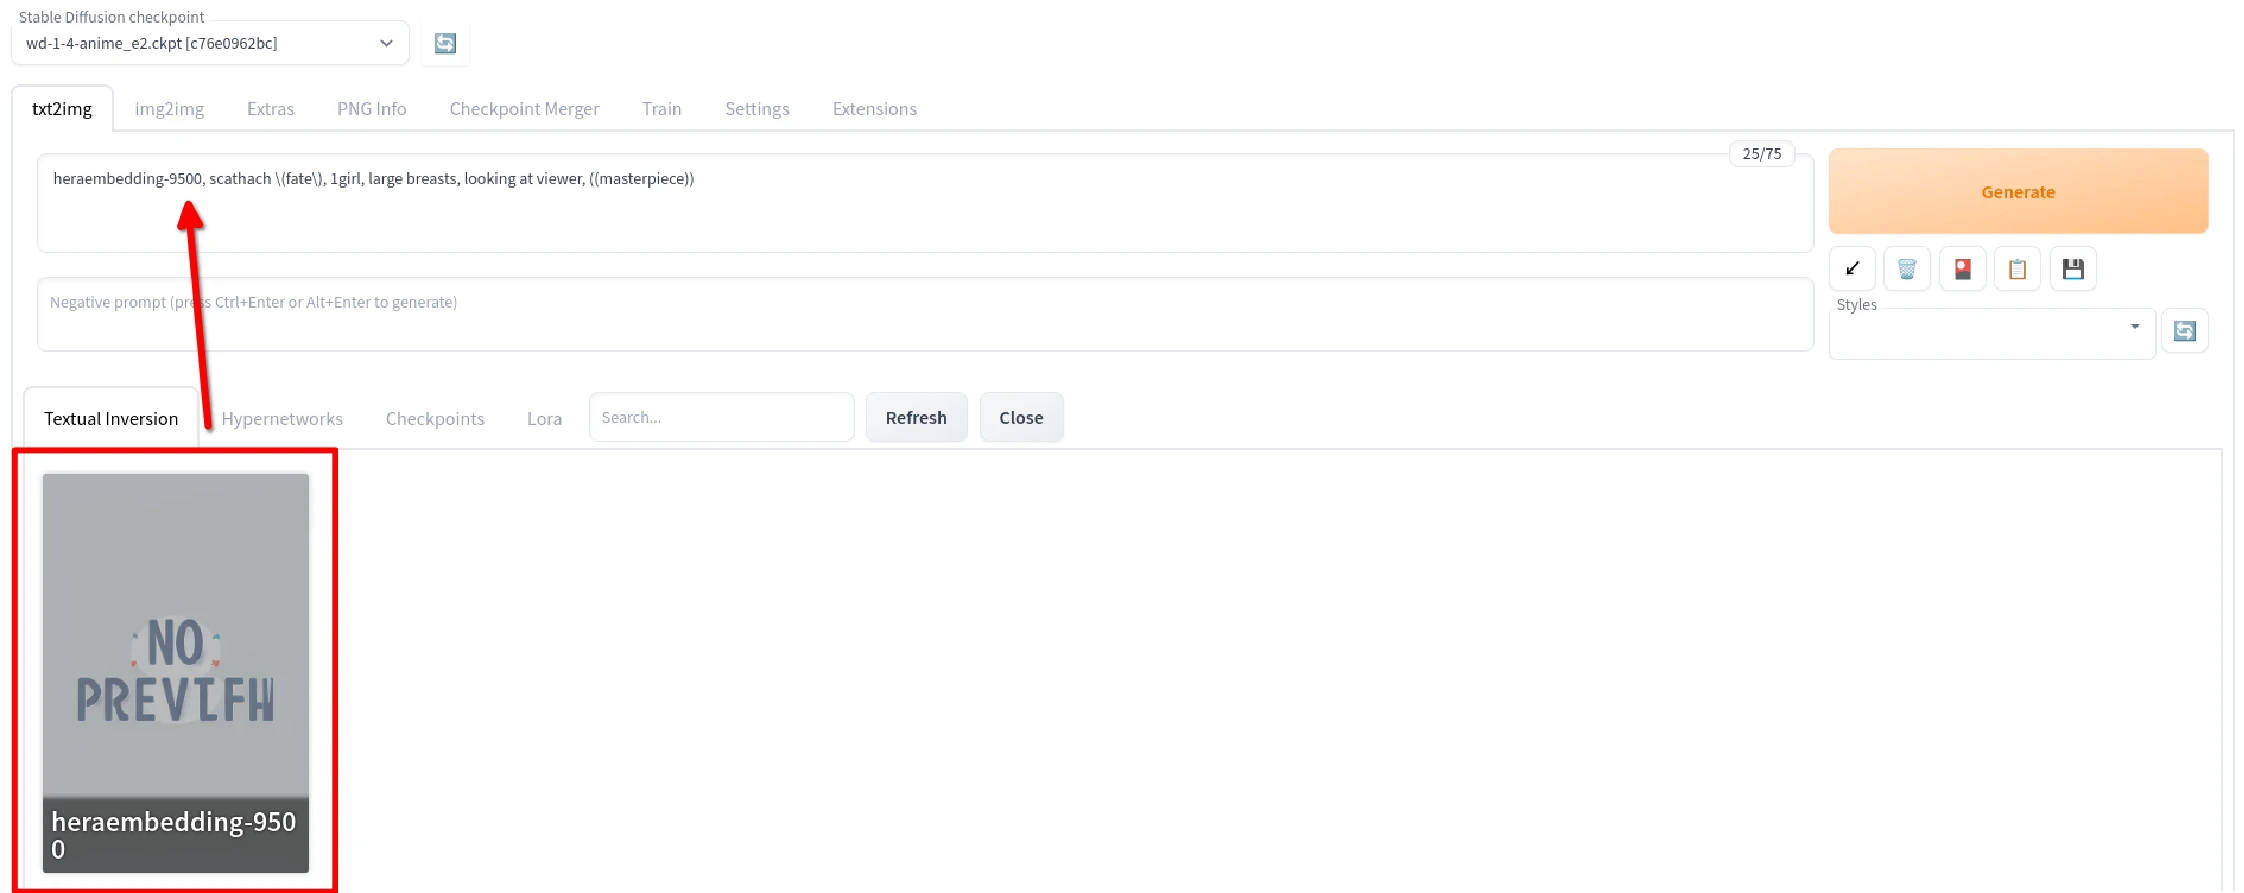
Task: Select the heraembedding-9500 embedding card
Action: pos(176,672)
